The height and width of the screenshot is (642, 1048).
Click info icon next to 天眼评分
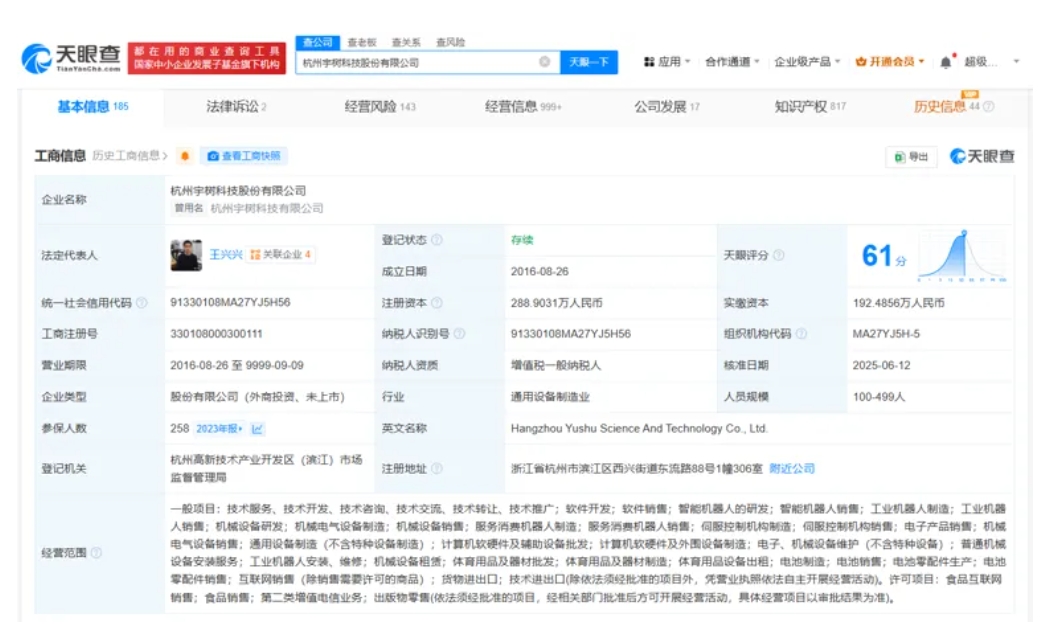(x=779, y=255)
